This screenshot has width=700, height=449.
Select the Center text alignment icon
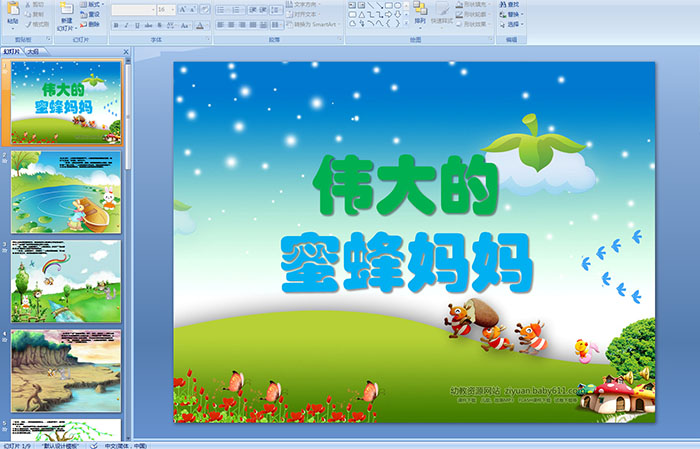click(x=232, y=25)
